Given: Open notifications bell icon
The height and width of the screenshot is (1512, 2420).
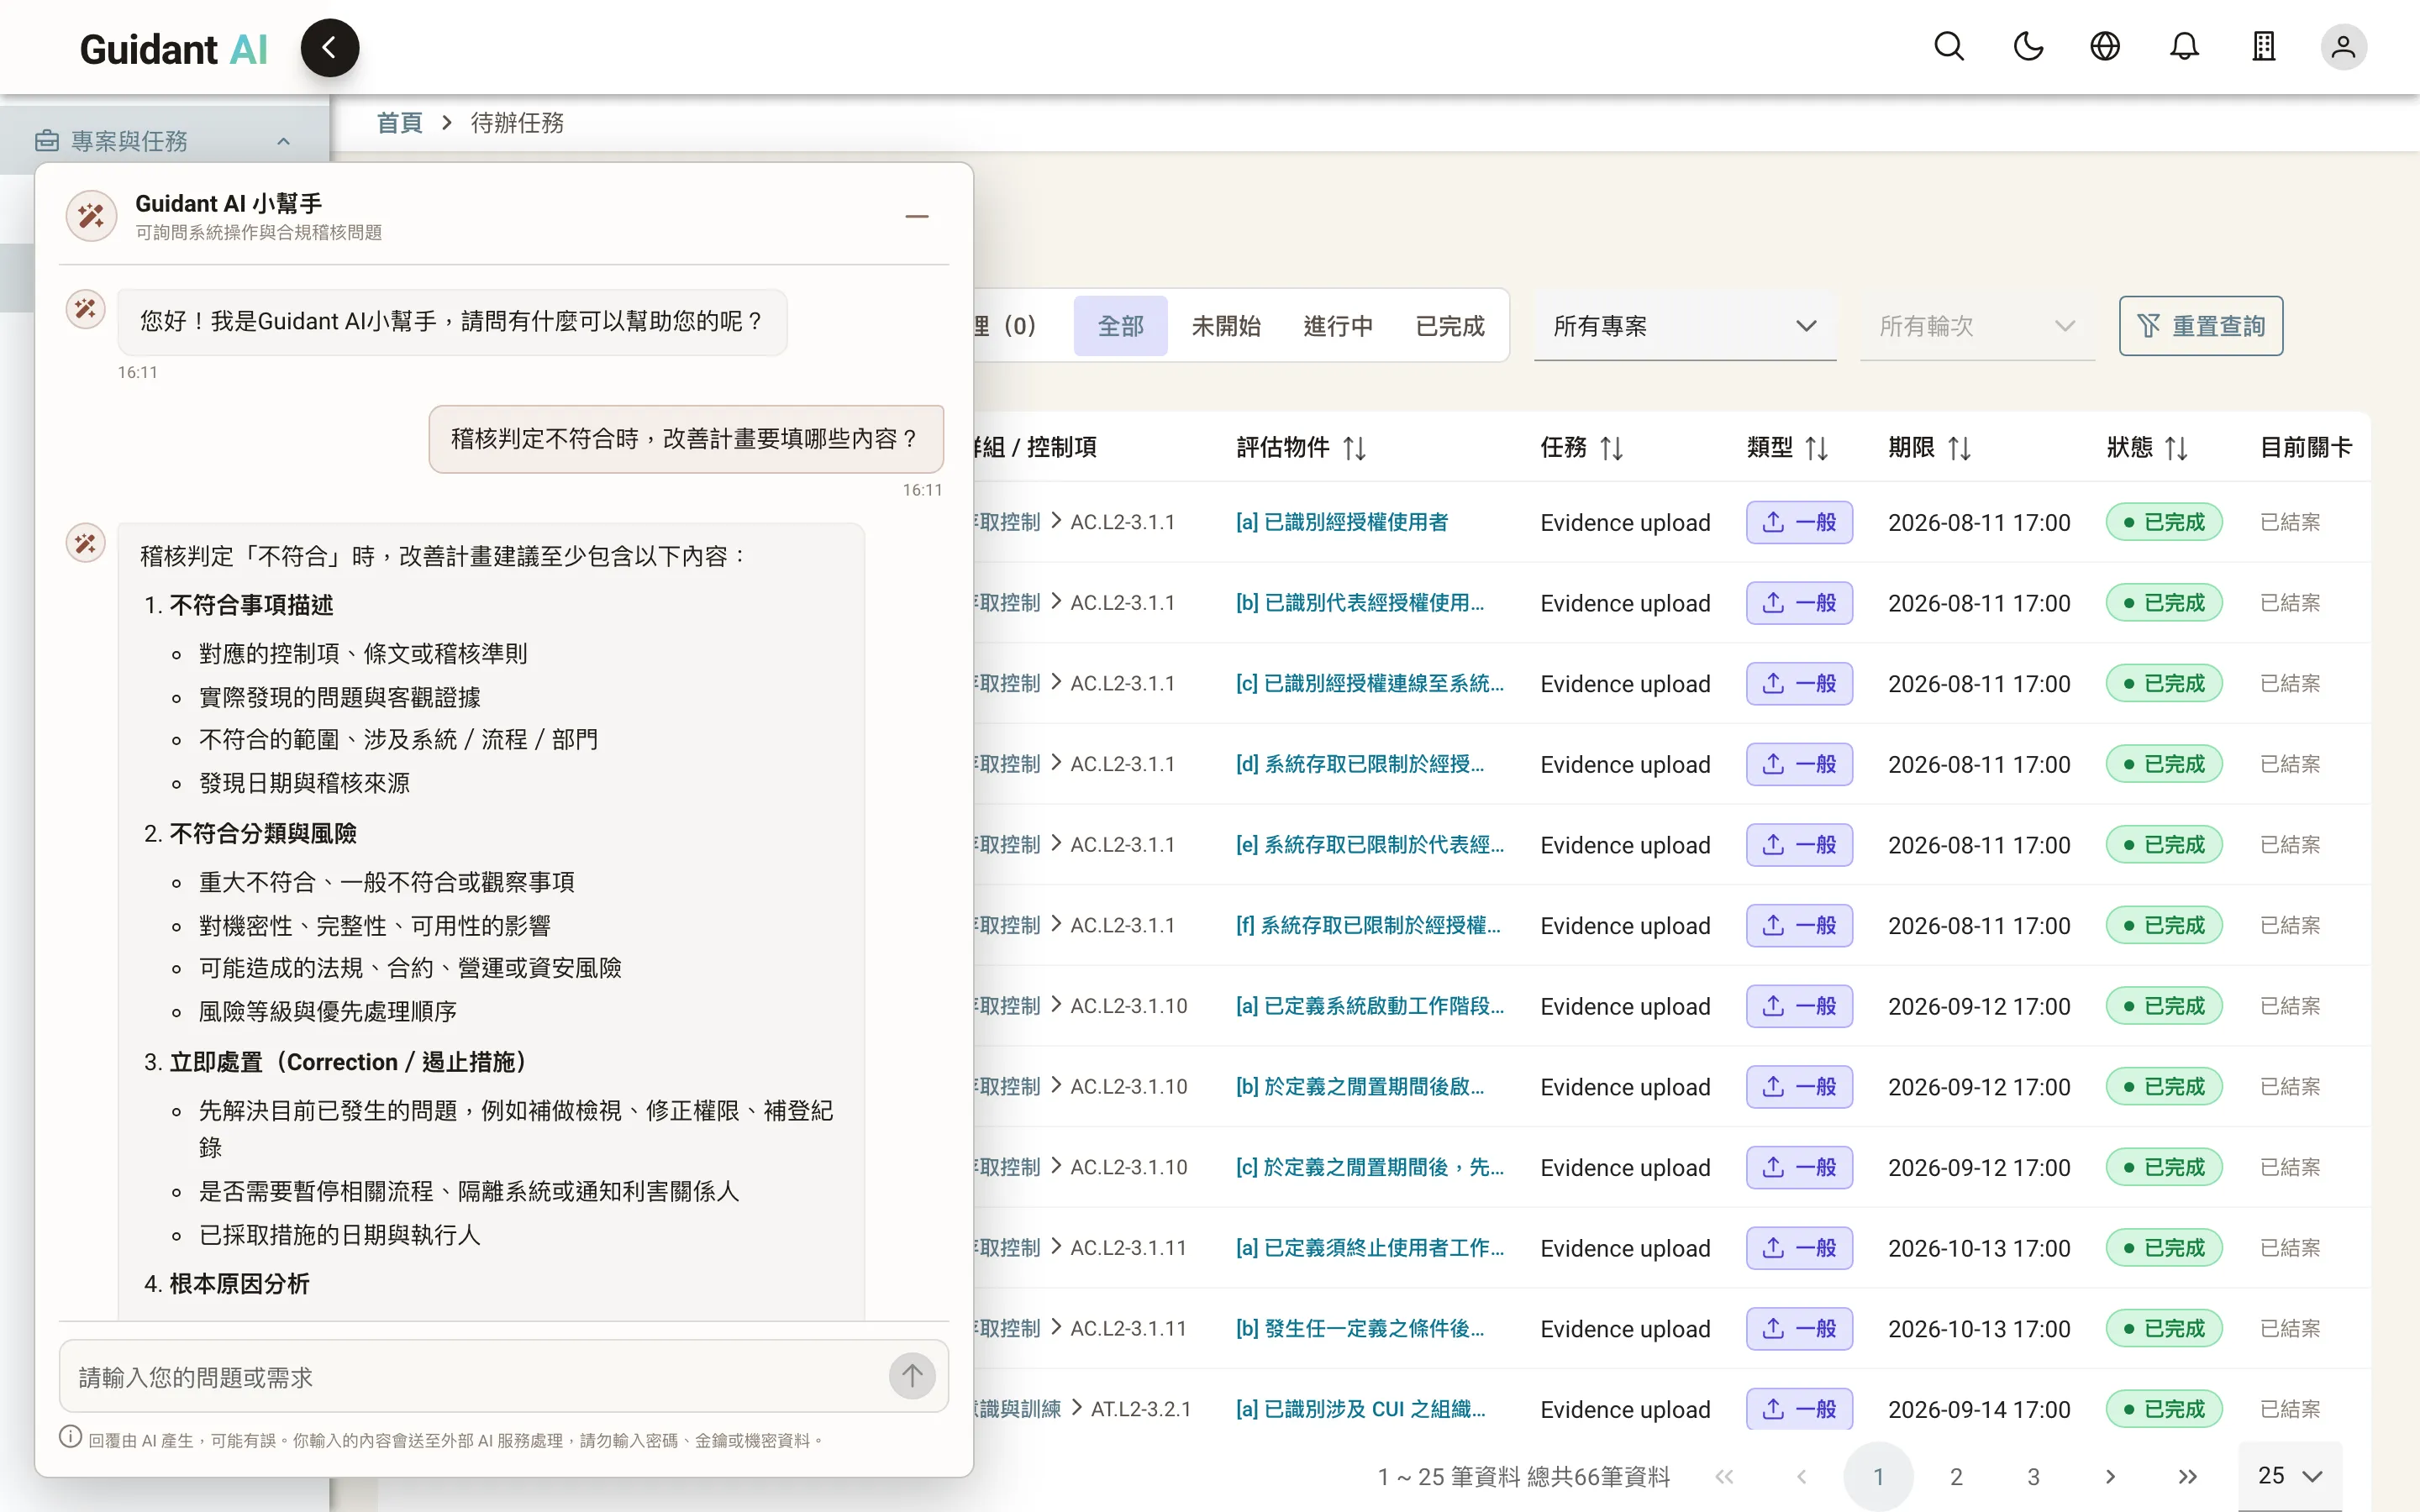Looking at the screenshot, I should point(2184,47).
